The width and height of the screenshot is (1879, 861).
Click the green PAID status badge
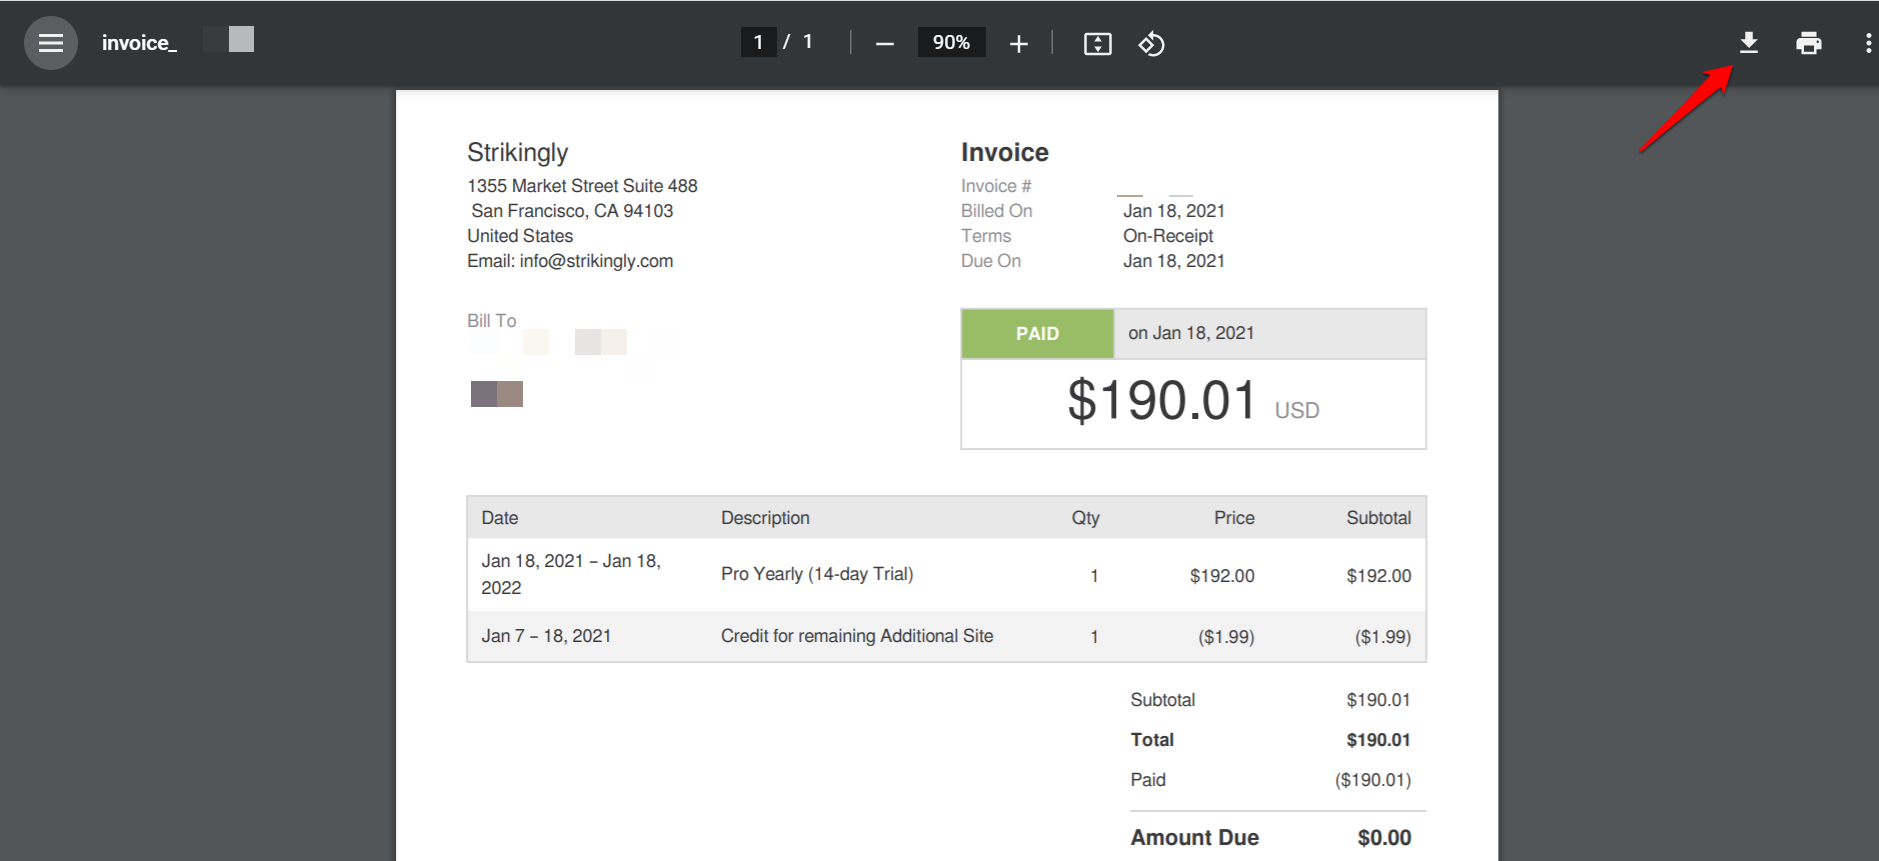pyautogui.click(x=1038, y=334)
